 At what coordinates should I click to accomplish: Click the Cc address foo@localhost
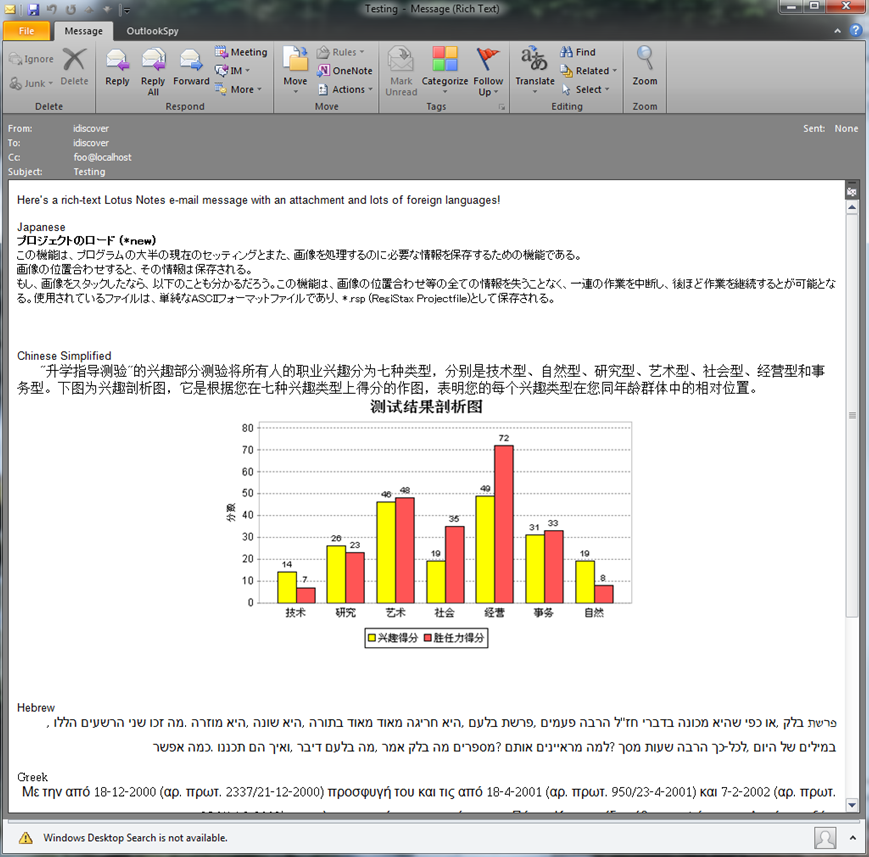coord(103,157)
